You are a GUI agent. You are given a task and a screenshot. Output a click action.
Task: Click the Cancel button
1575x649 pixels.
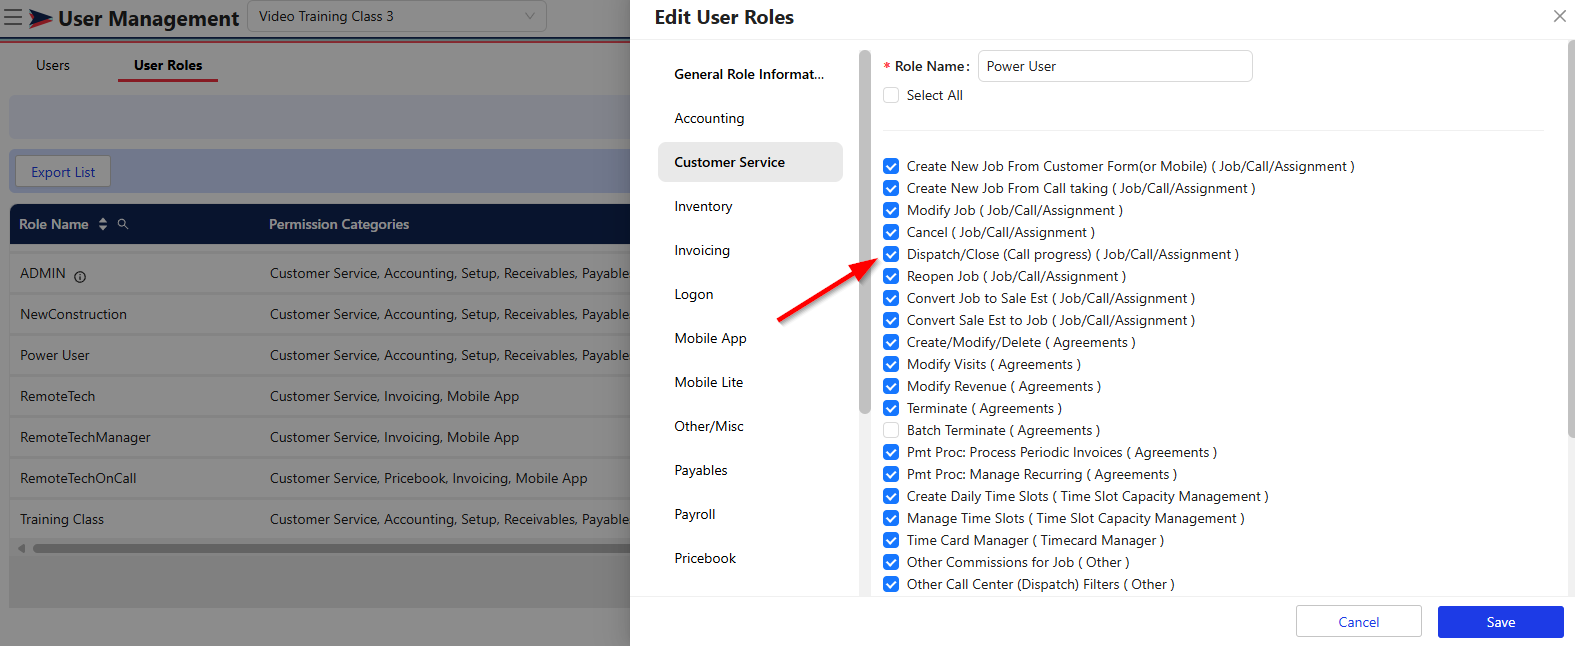[1358, 622]
